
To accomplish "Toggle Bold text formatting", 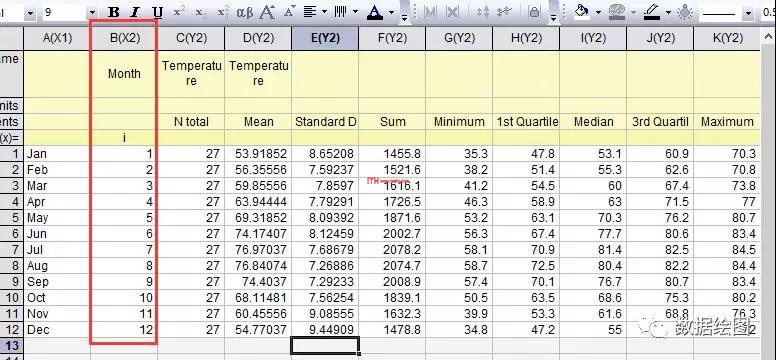I will 114,12.
